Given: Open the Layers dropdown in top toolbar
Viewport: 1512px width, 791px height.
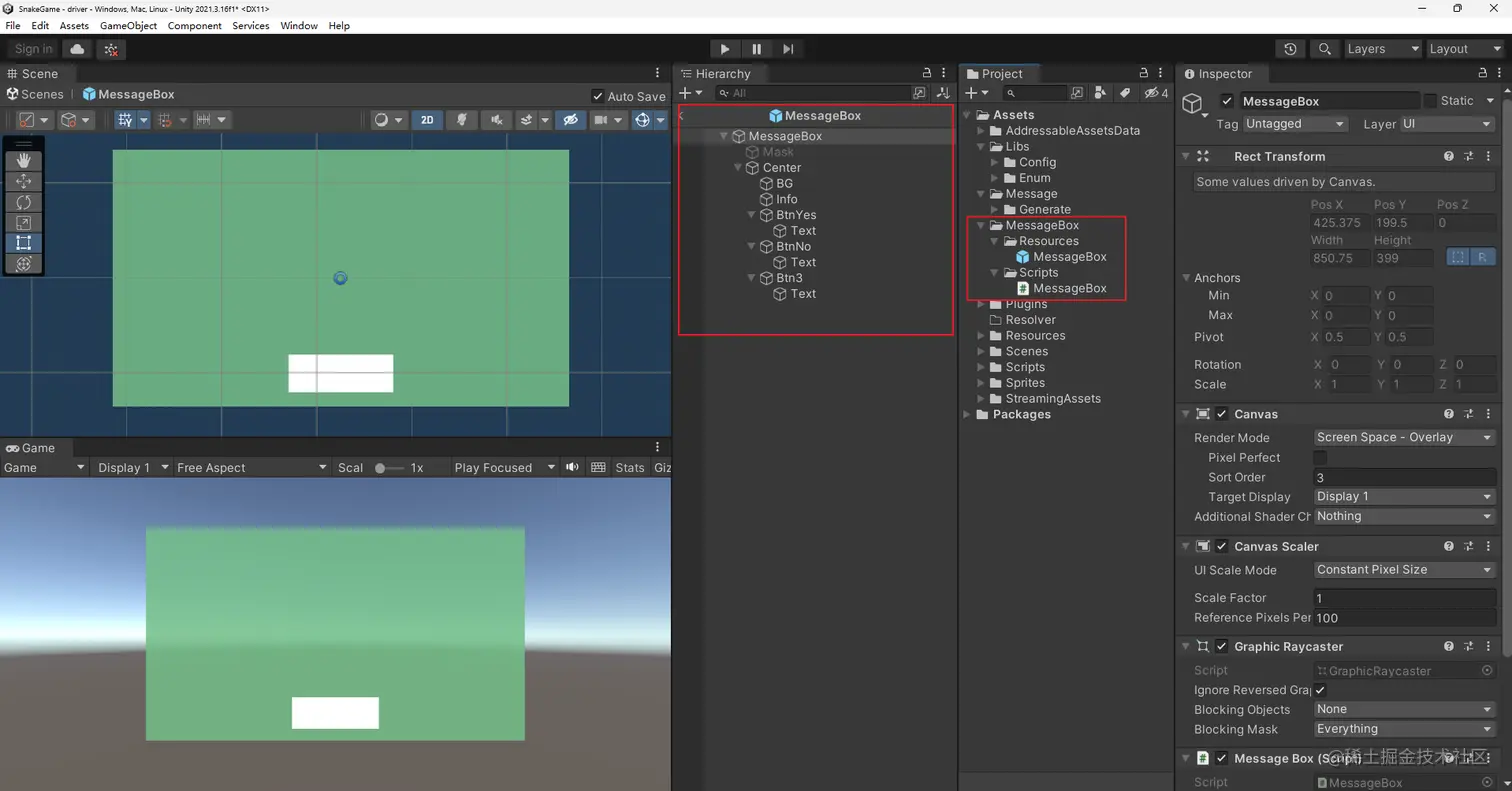Looking at the screenshot, I should pyautogui.click(x=1383, y=48).
